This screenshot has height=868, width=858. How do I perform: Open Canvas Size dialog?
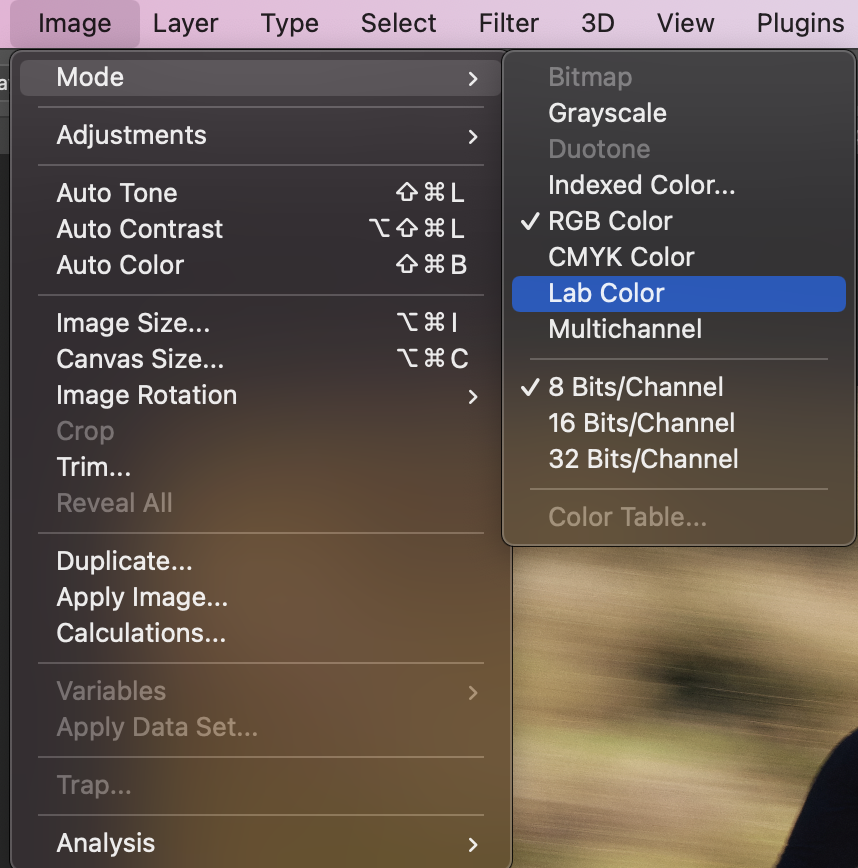260,359
